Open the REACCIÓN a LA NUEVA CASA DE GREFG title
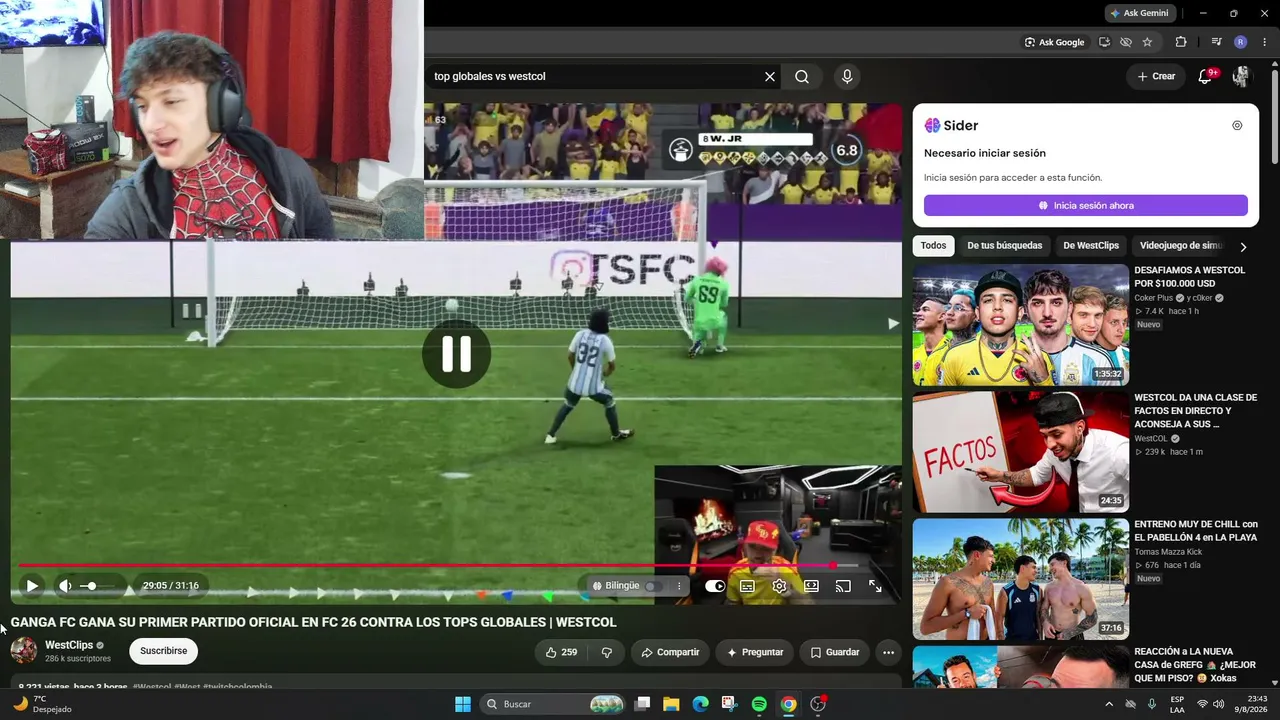 coord(1196,665)
